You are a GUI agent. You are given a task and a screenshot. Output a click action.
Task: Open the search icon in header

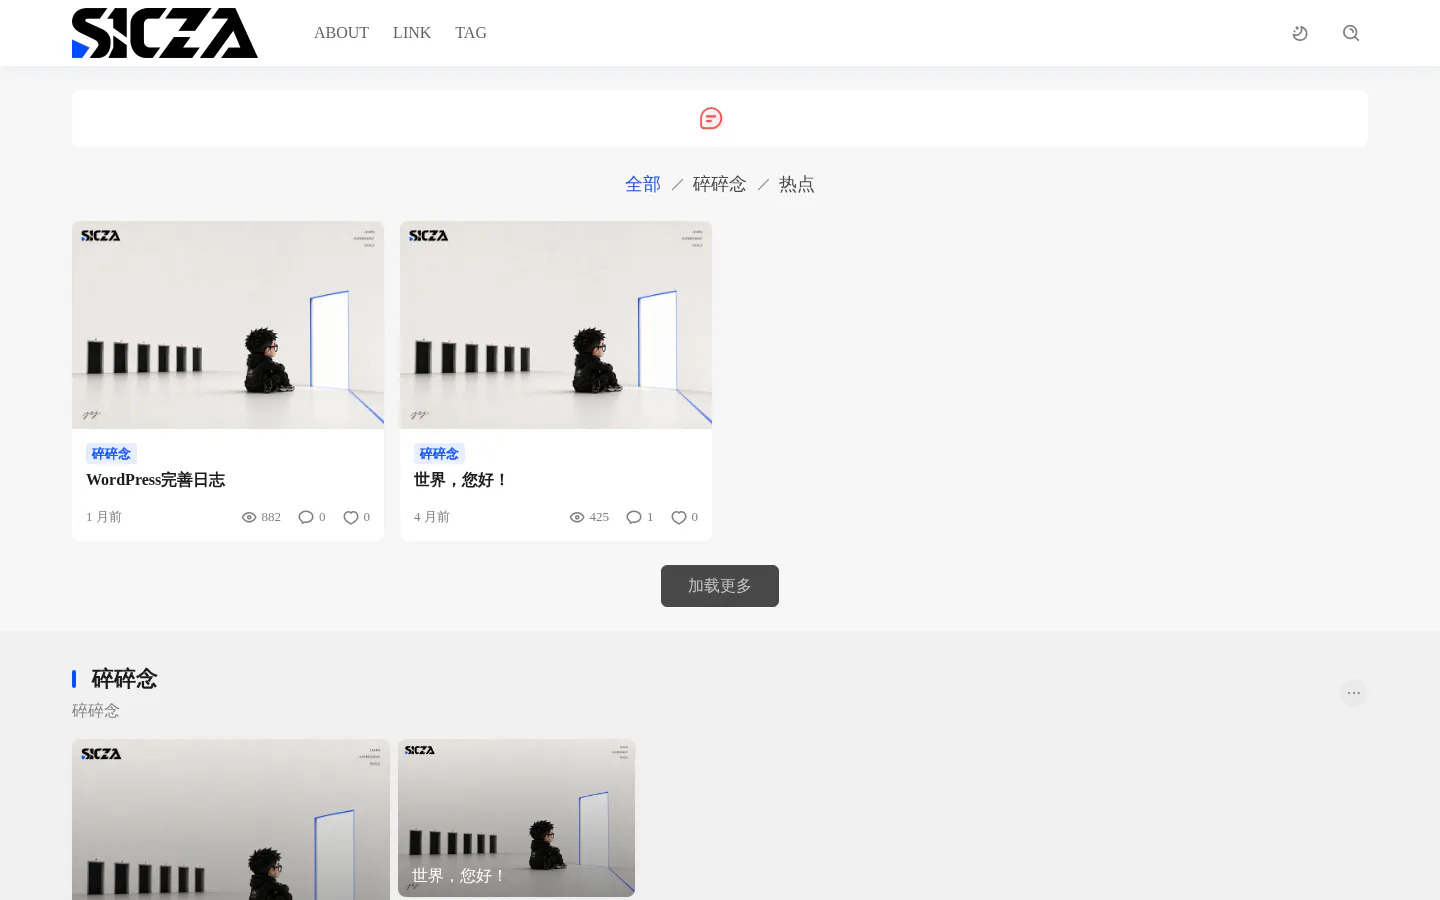(1351, 33)
